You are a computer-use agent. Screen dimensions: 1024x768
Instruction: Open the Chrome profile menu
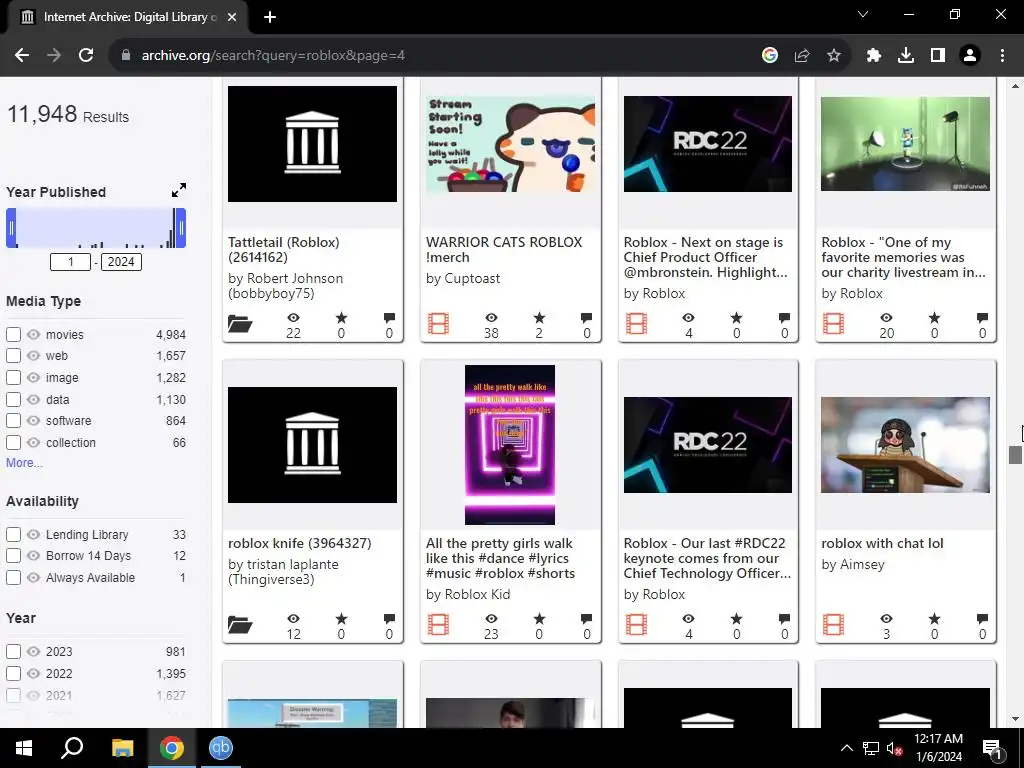click(970, 56)
